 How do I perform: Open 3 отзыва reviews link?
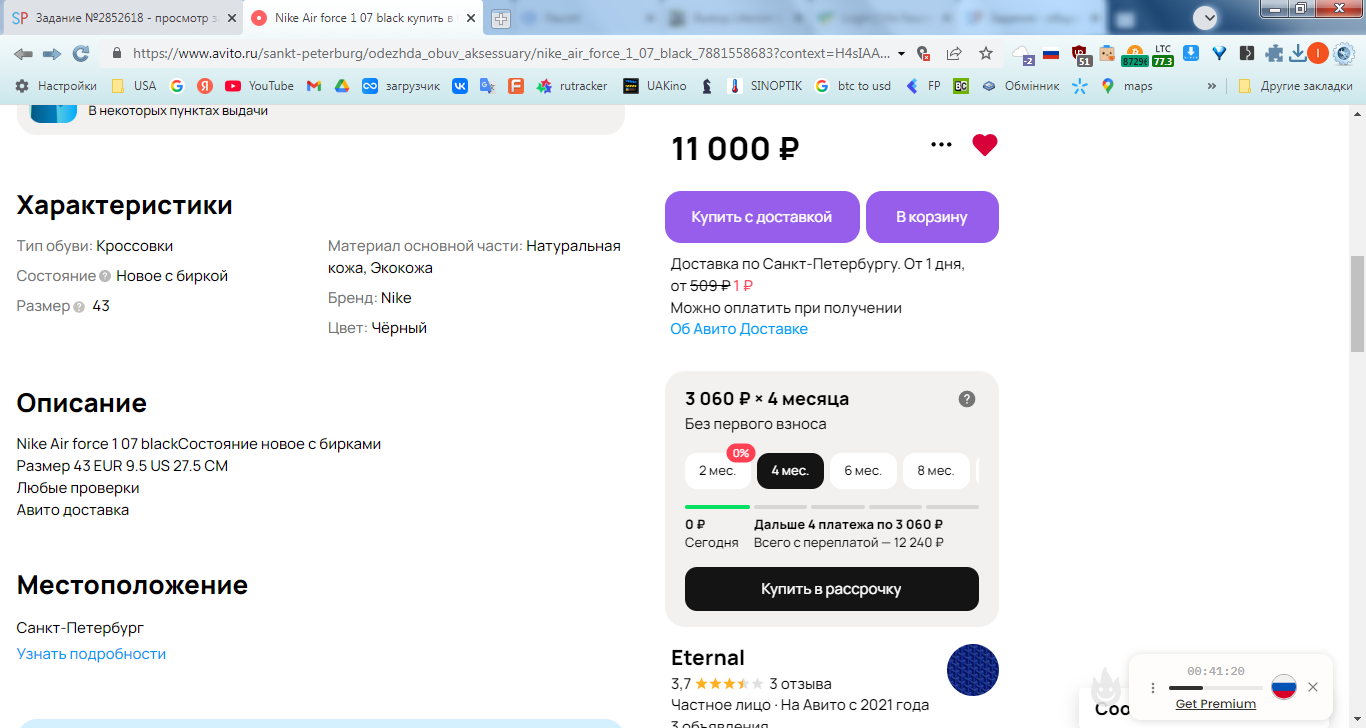pyautogui.click(x=800, y=684)
